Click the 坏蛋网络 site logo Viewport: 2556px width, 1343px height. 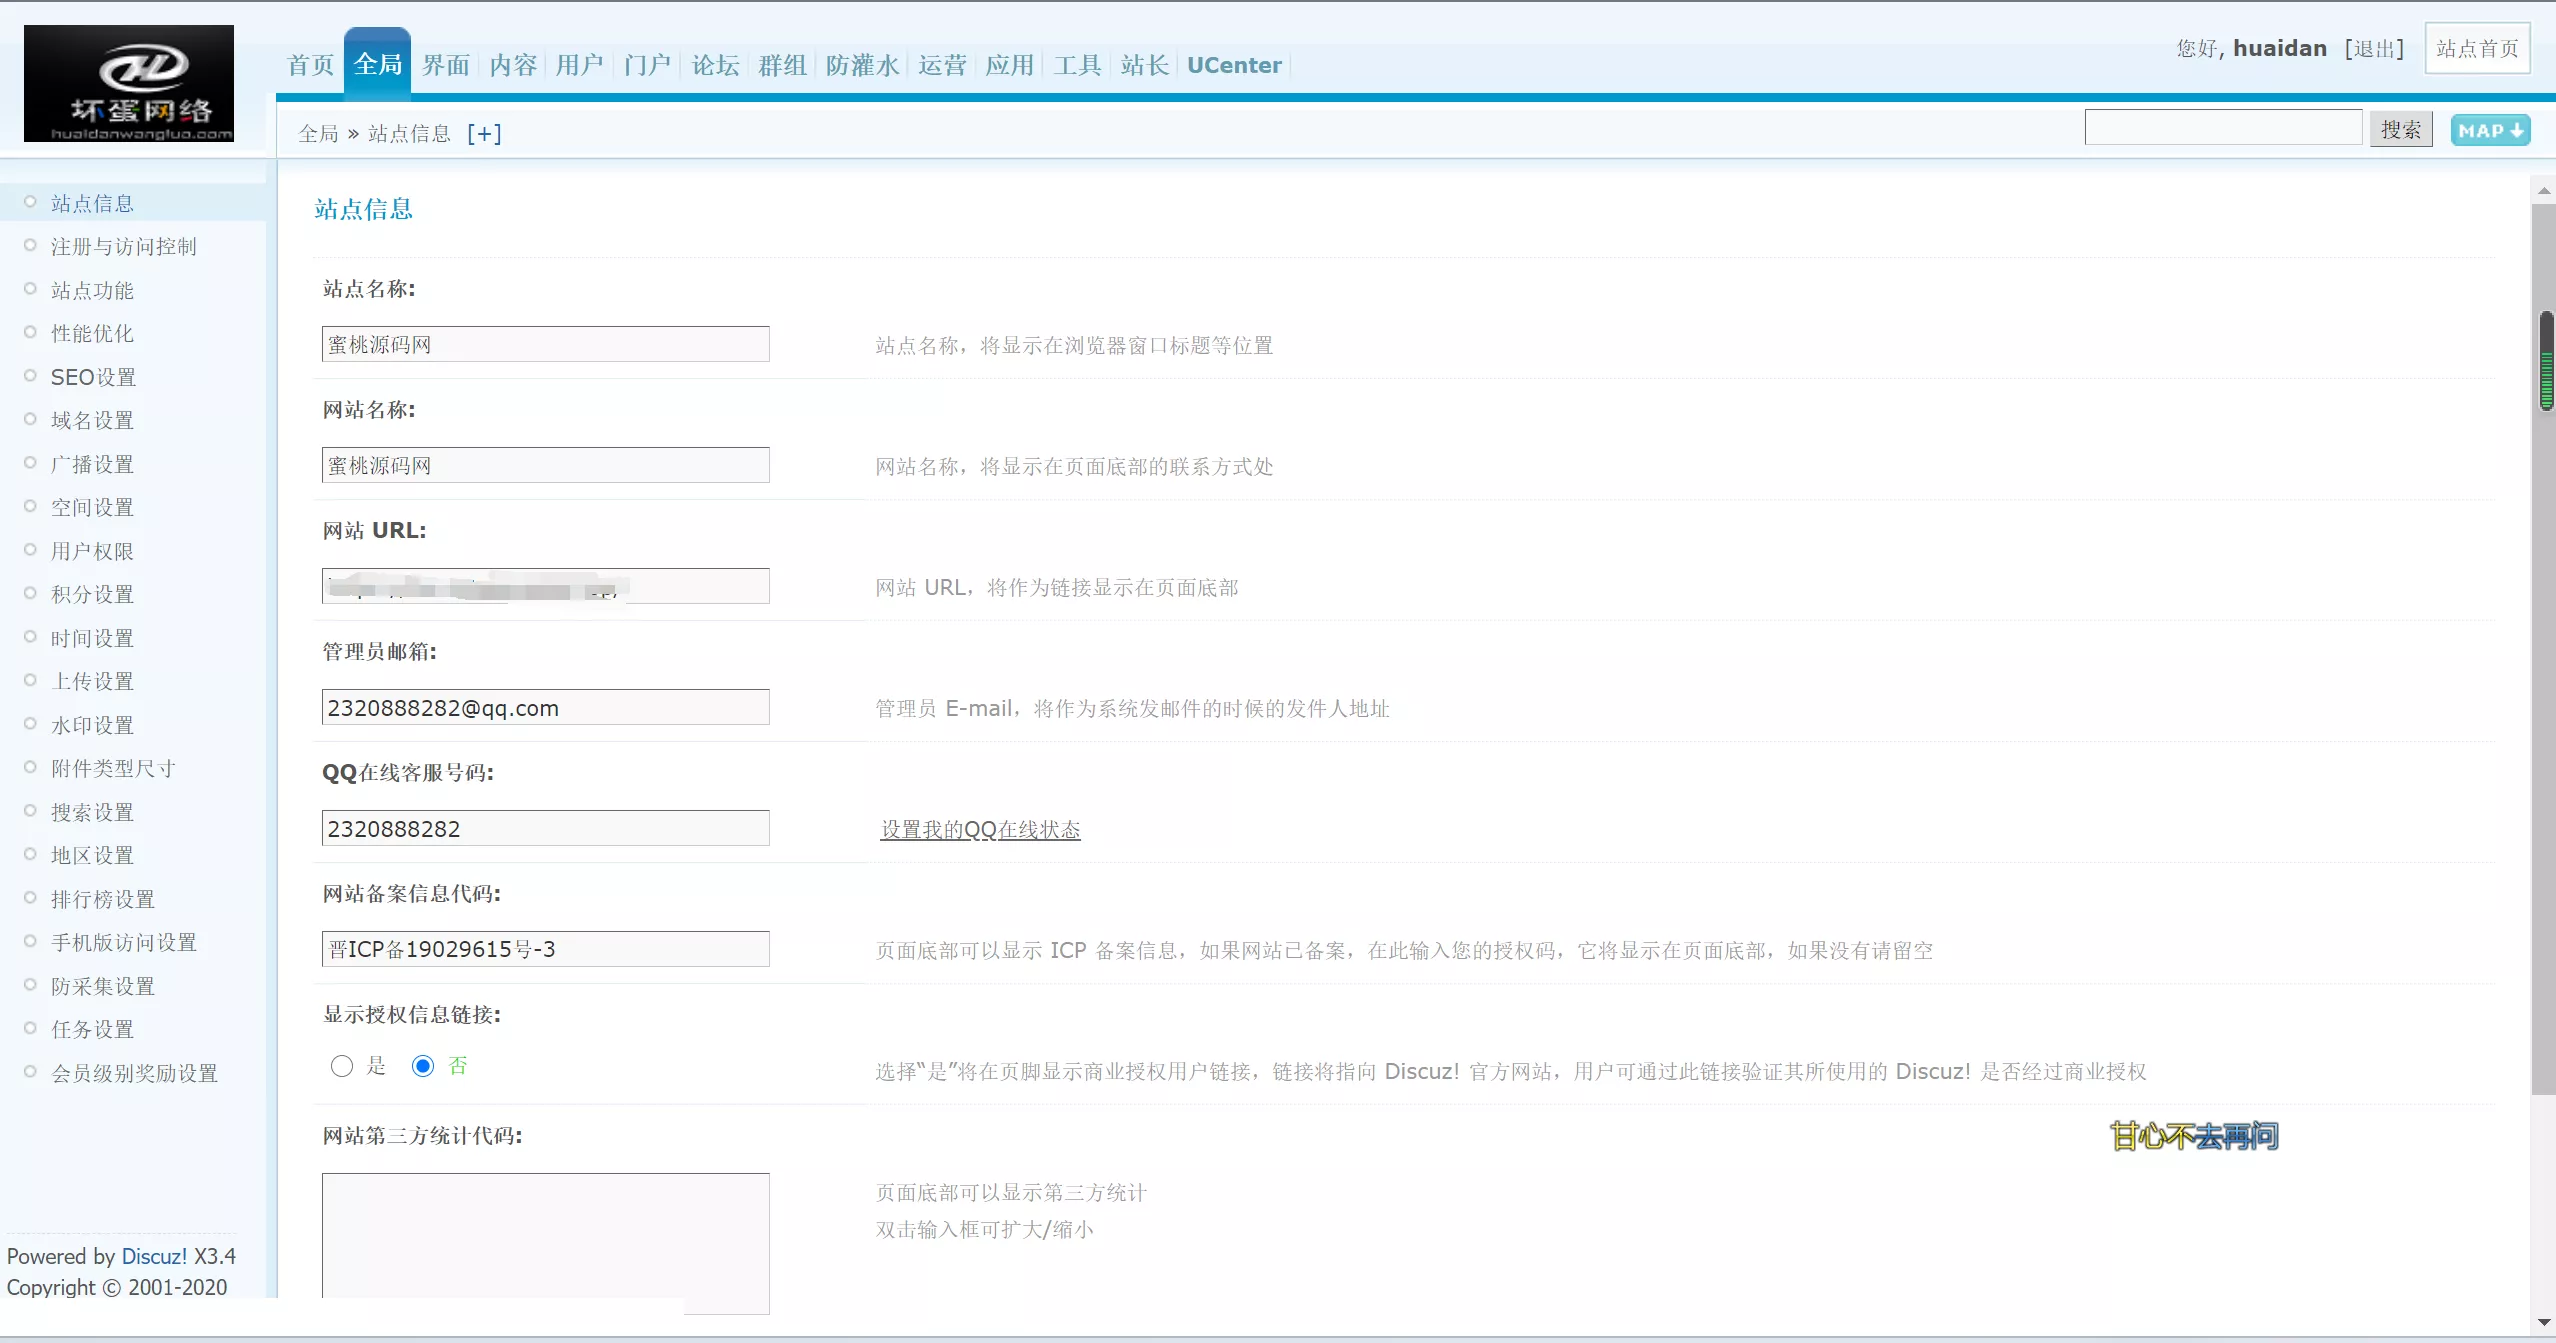pos(128,83)
